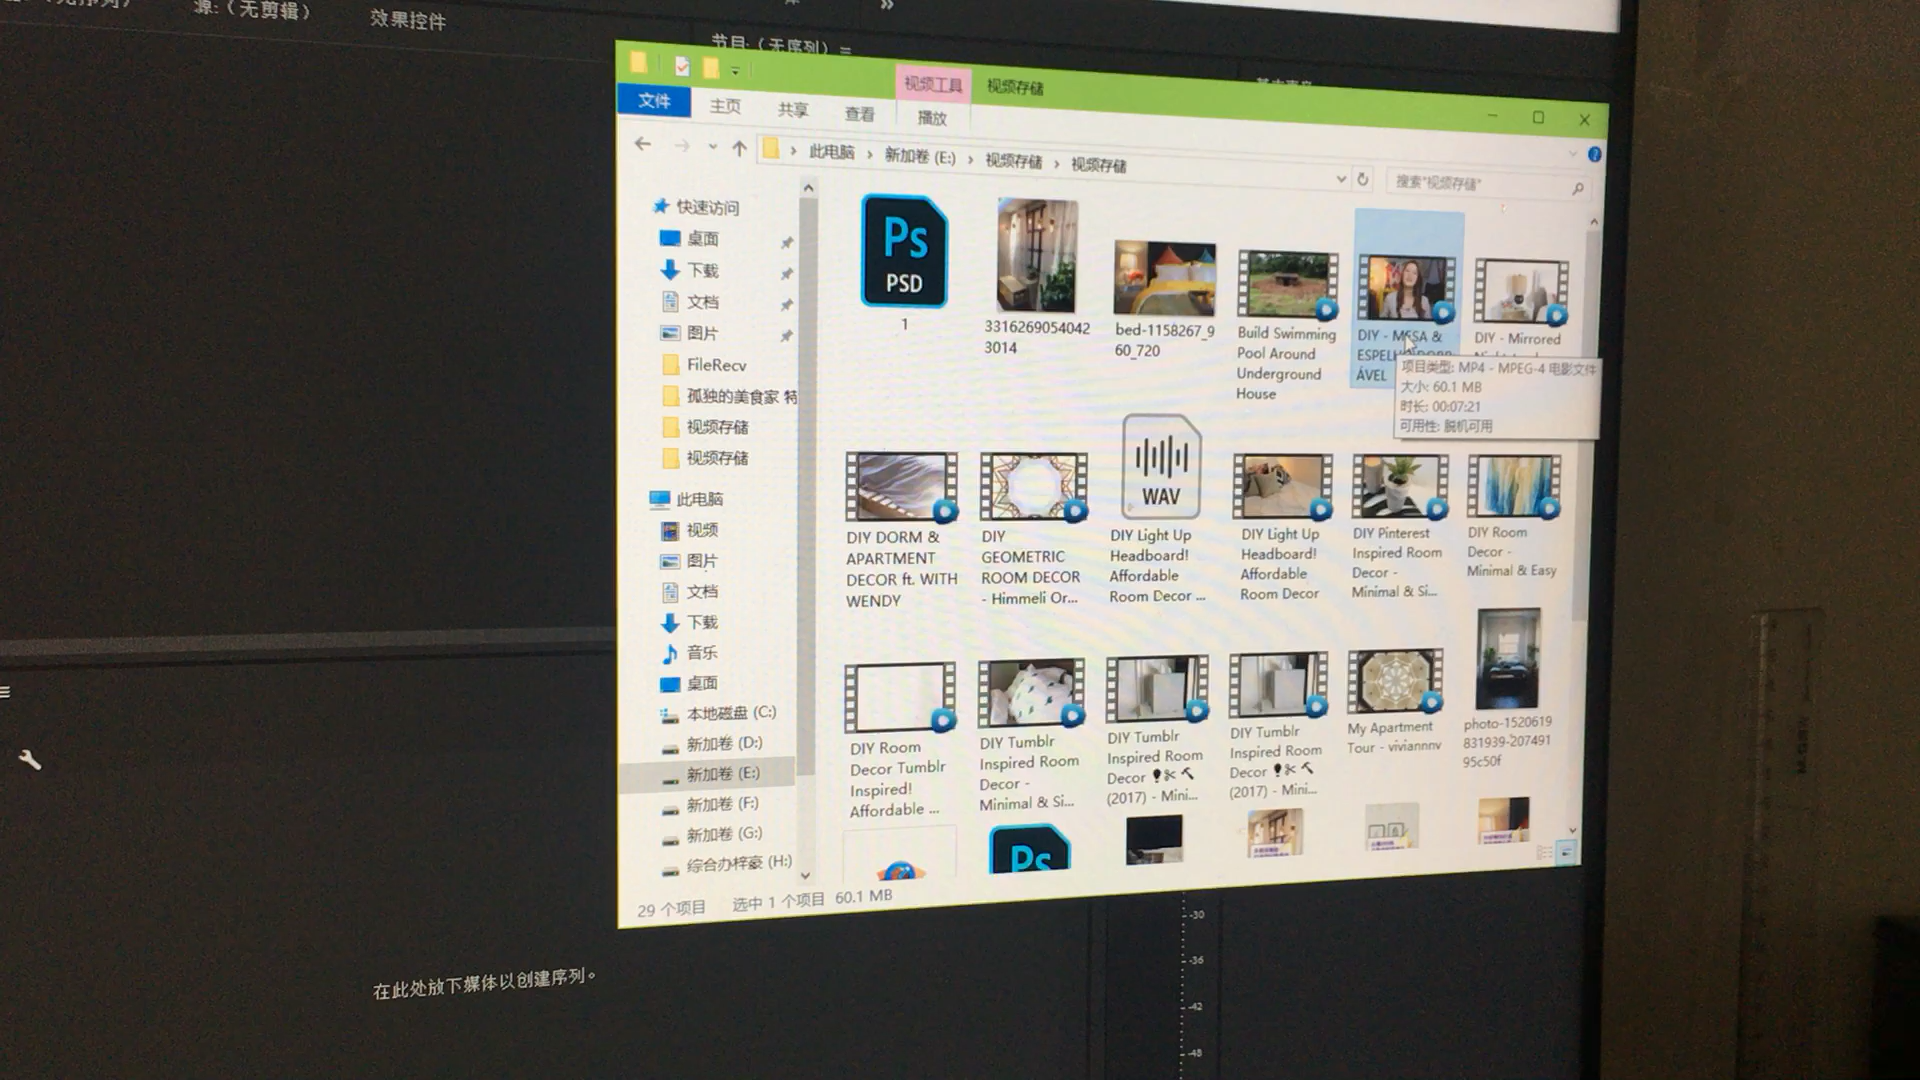Switch to large thumbnails view icon
1920x1080 pixels.
pos(1566,852)
